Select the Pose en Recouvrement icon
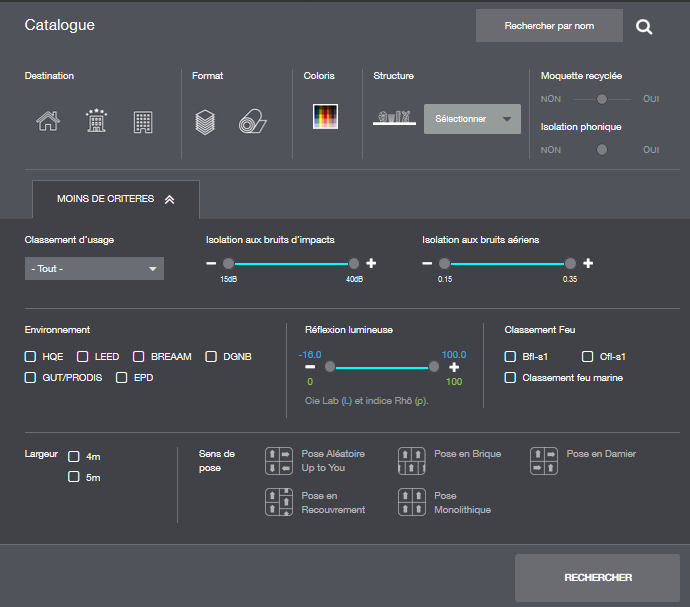This screenshot has height=607, width=690. pyautogui.click(x=279, y=502)
